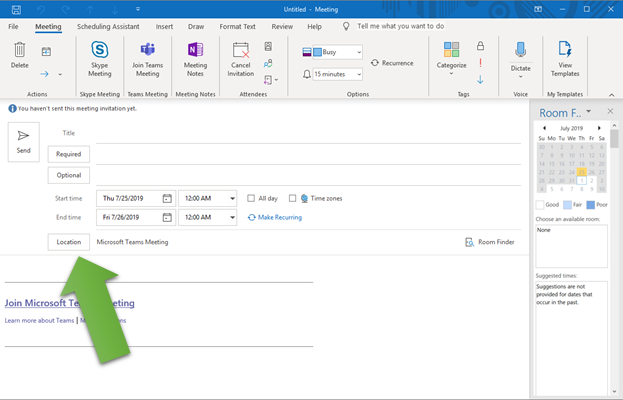This screenshot has height=400, width=623.
Task: Click the Tell me lightbulb icon
Action: pos(346,27)
